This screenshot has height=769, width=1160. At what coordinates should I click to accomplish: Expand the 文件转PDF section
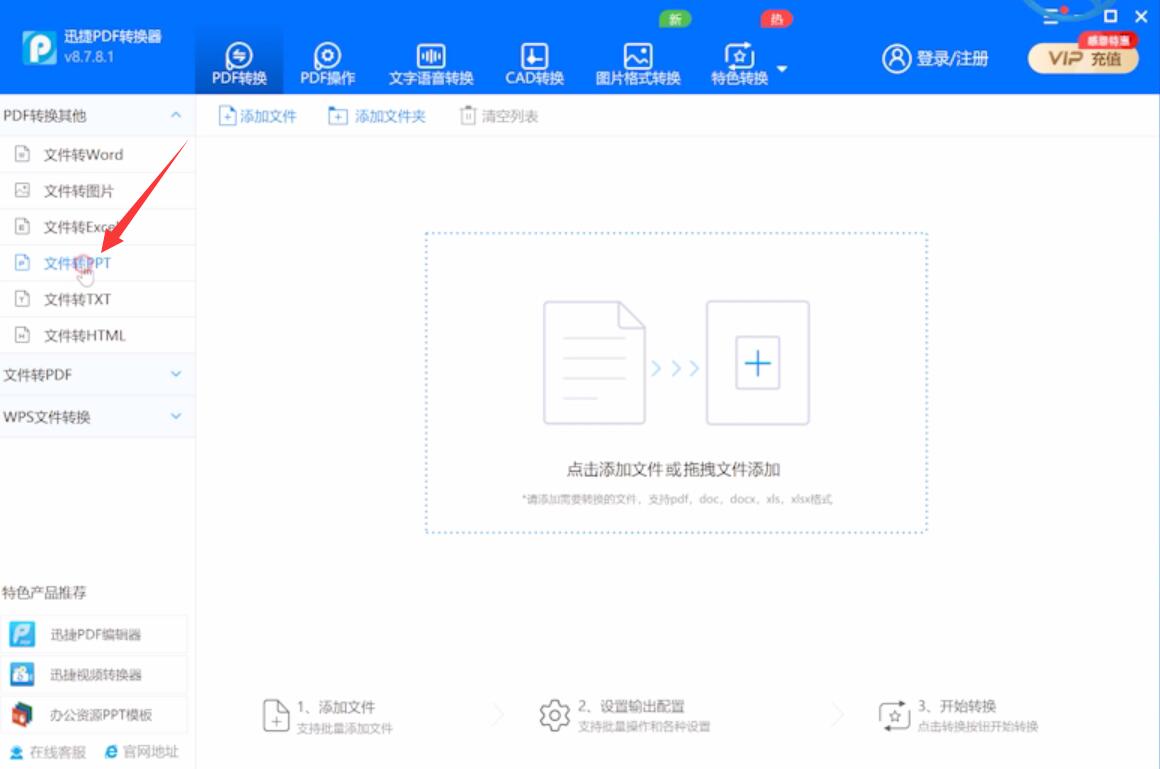pos(97,375)
